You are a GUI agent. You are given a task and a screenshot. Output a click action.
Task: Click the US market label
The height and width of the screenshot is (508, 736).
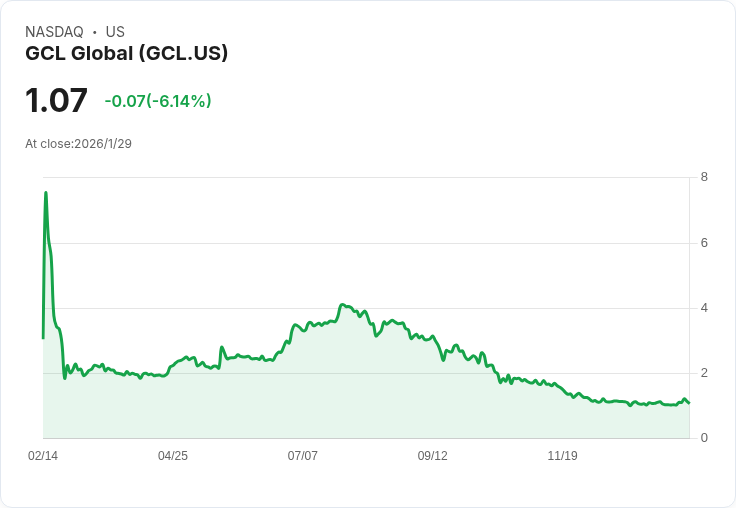point(115,32)
